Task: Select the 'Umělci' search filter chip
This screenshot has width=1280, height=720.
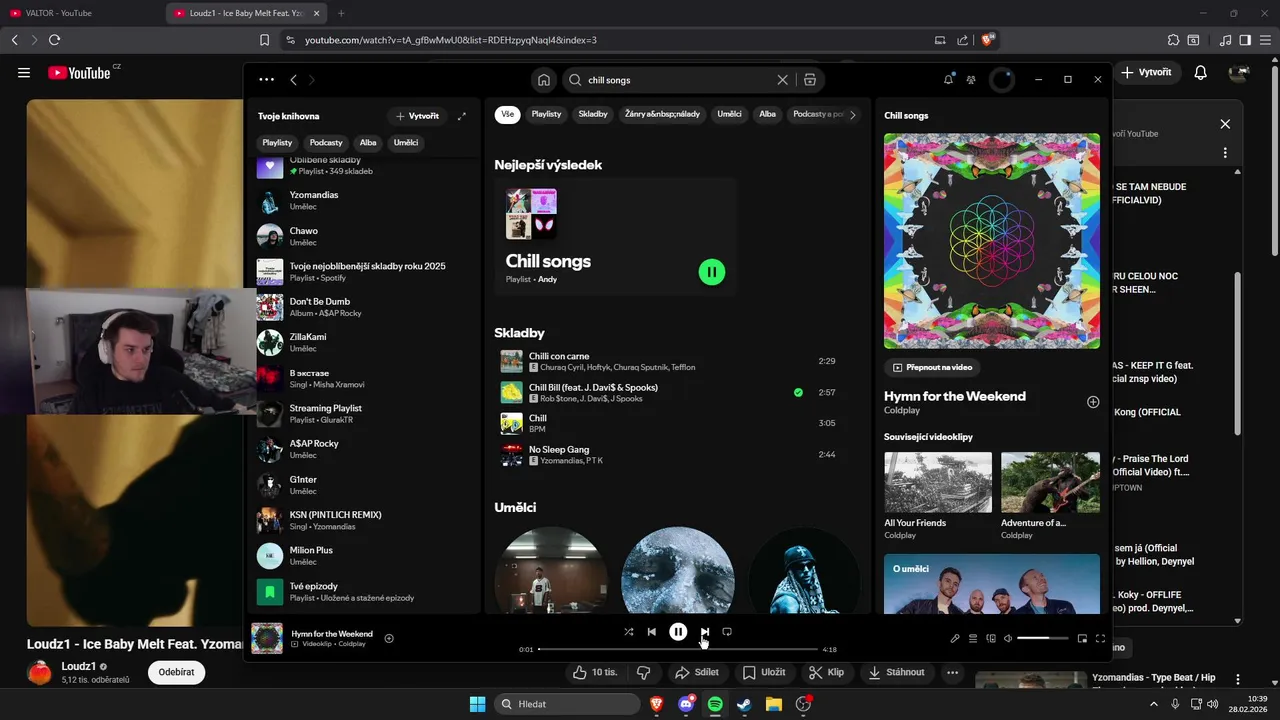Action: pos(730,114)
